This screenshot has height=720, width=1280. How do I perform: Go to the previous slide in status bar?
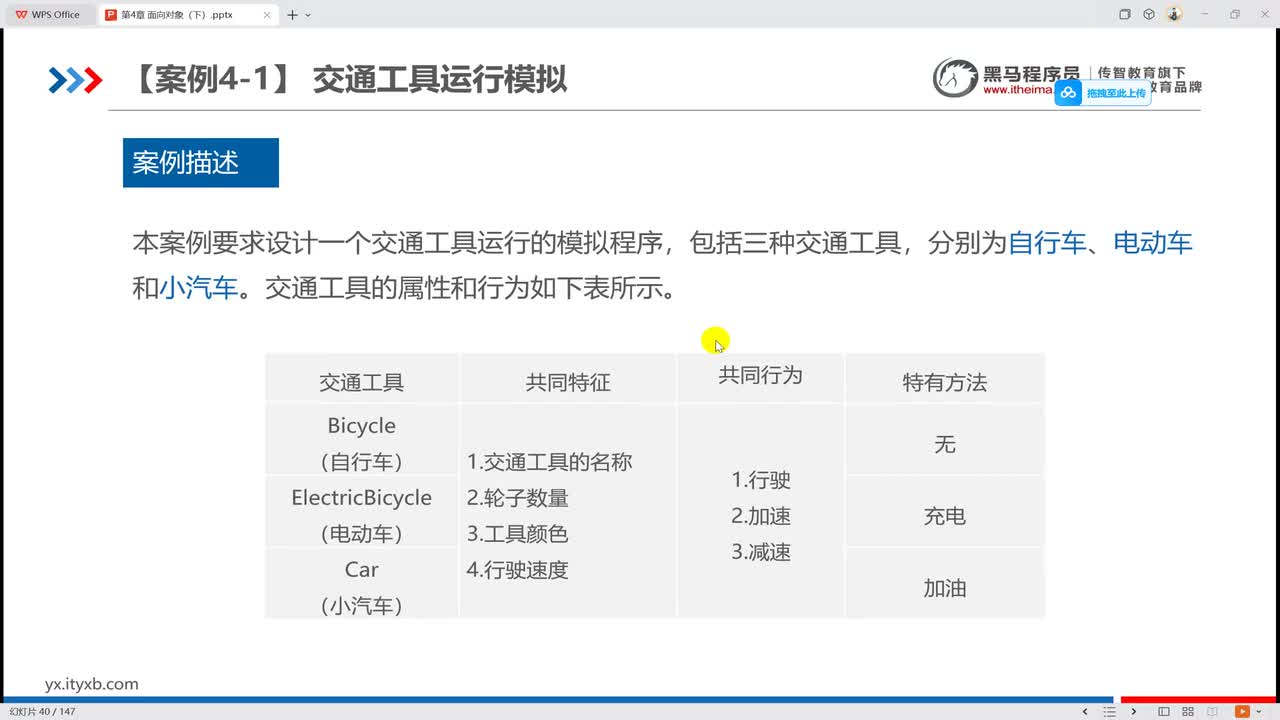1086,712
